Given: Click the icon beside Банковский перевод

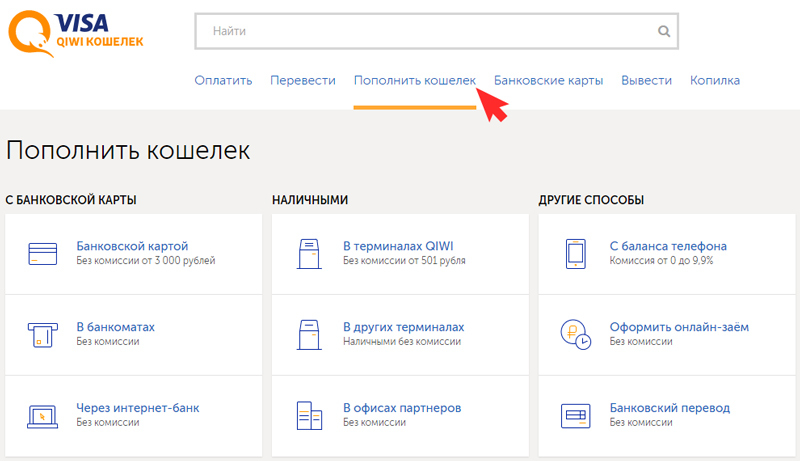Looking at the screenshot, I should pyautogui.click(x=575, y=415).
